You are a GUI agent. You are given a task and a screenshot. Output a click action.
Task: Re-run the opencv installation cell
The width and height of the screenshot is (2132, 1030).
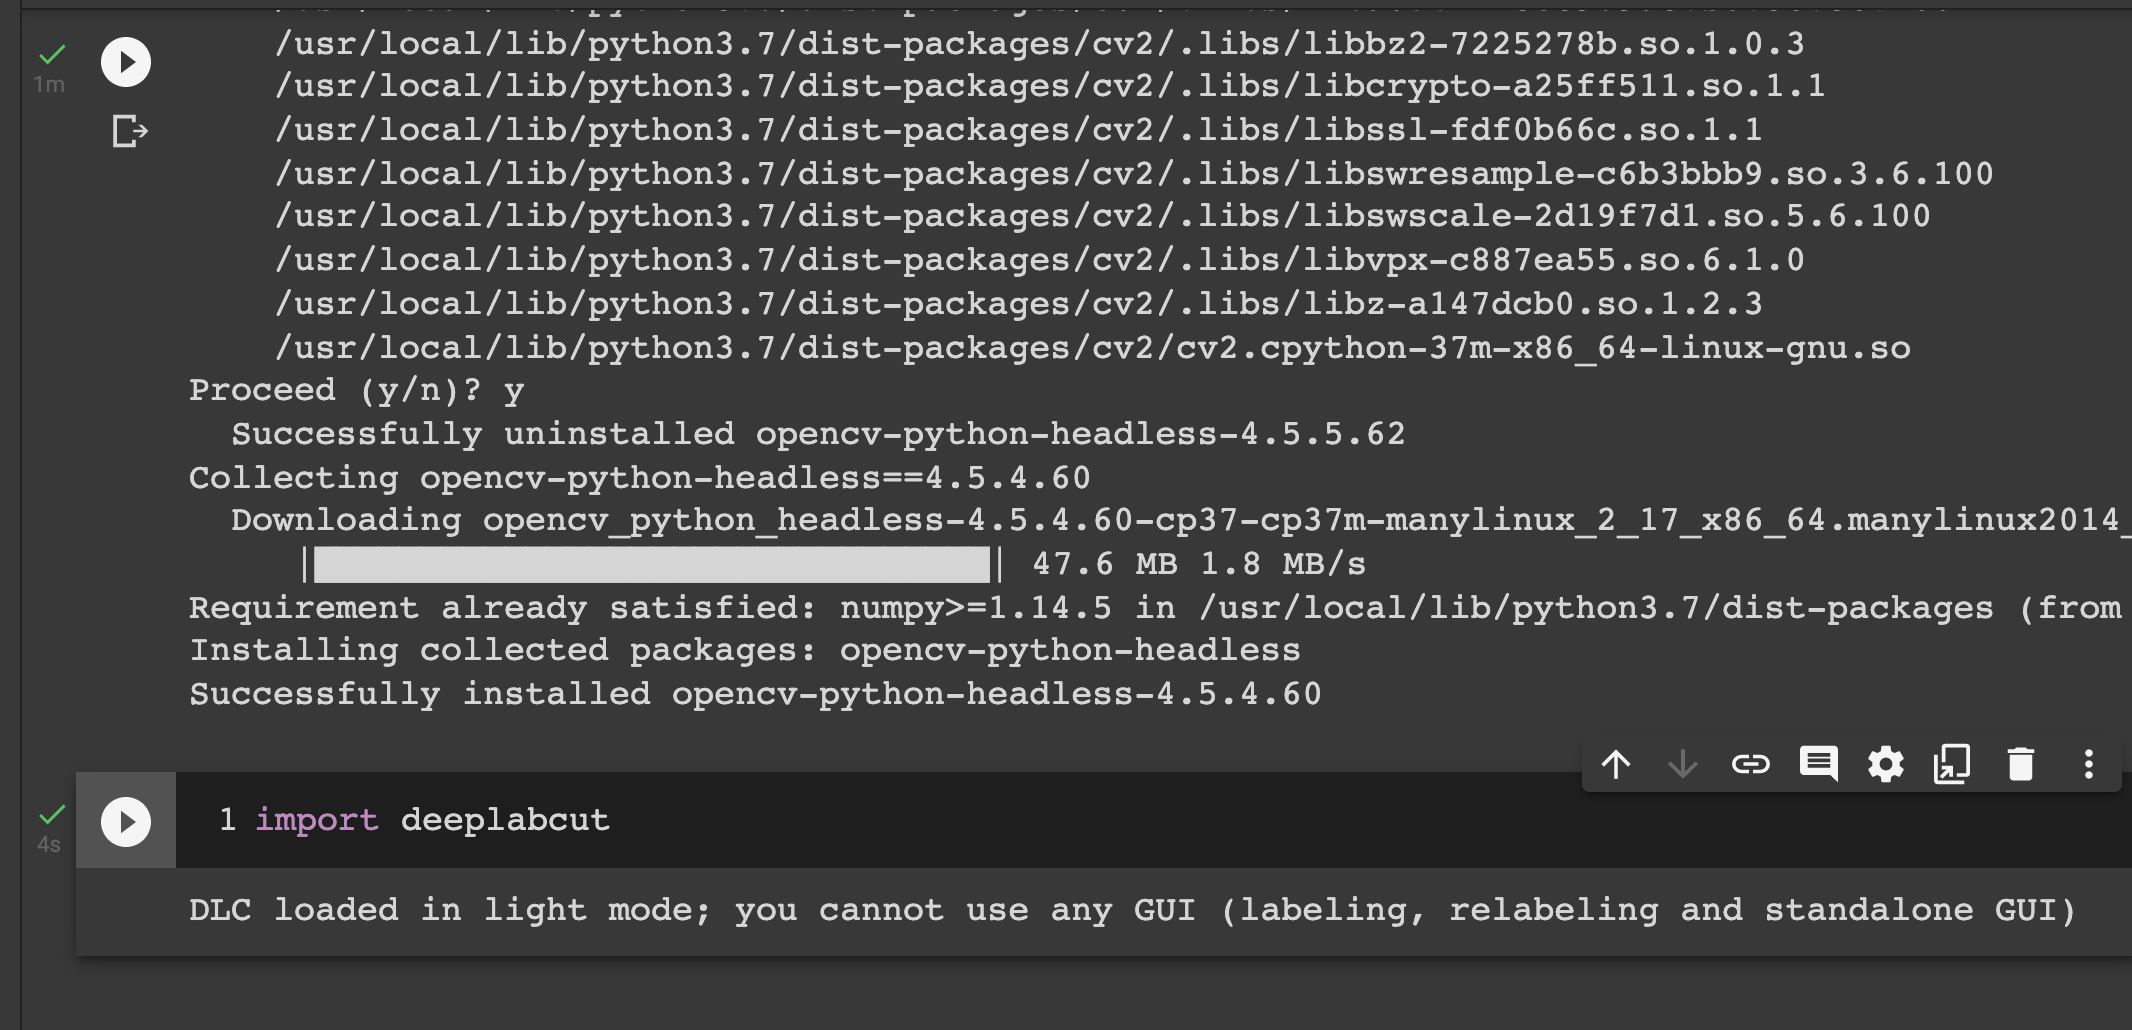pos(124,62)
